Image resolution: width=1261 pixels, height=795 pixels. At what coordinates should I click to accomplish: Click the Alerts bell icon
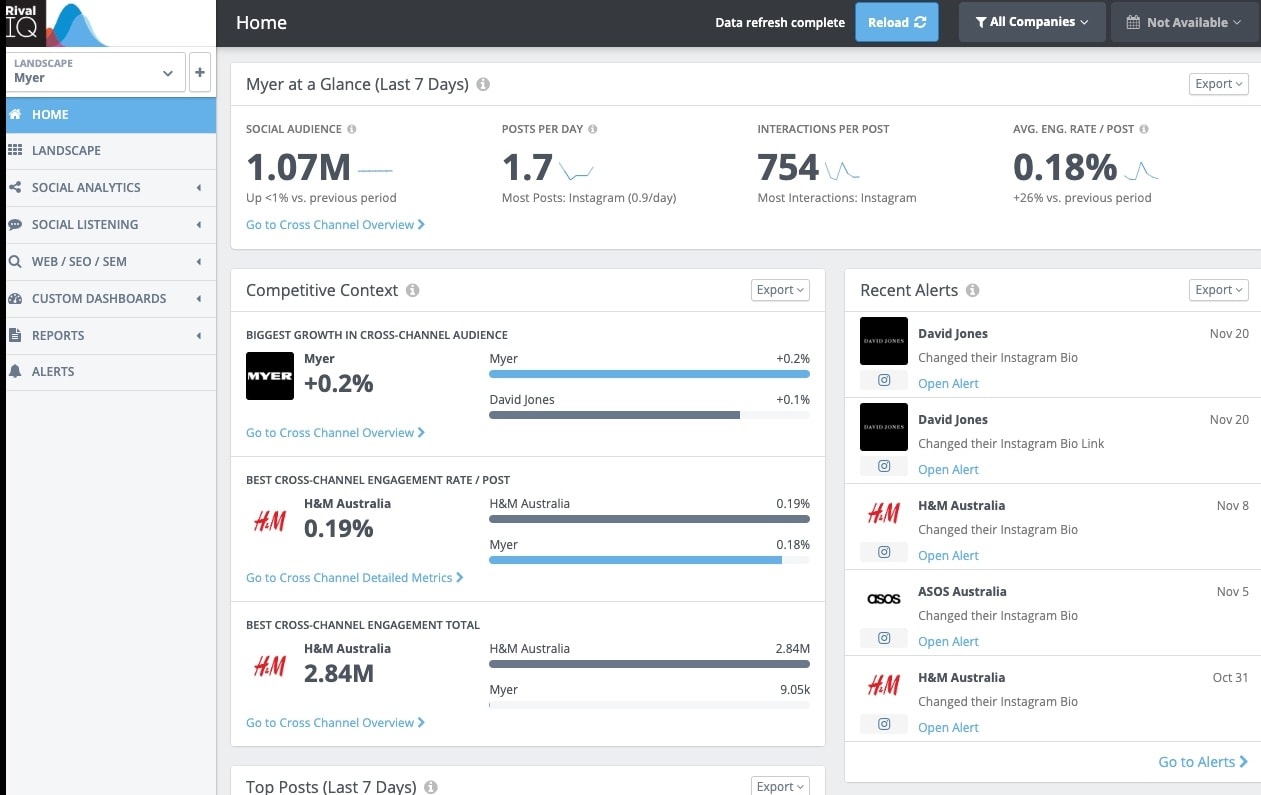coord(14,371)
